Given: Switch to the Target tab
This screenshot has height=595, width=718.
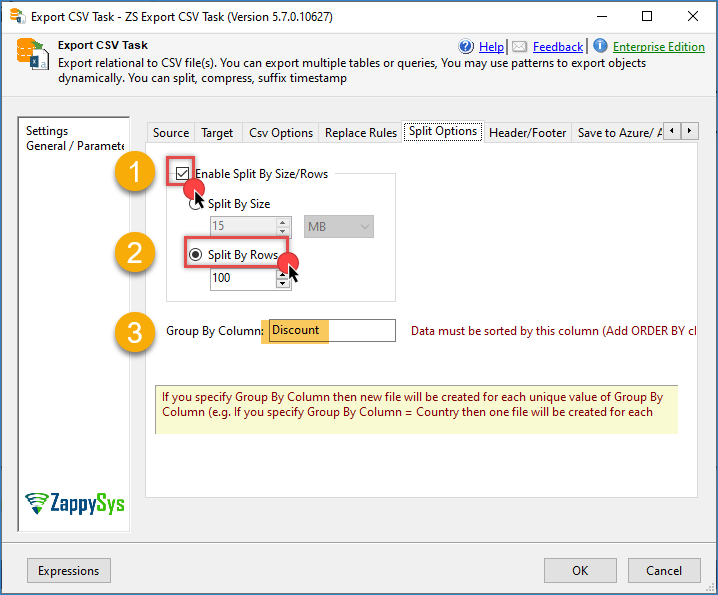Looking at the screenshot, I should pyautogui.click(x=217, y=133).
